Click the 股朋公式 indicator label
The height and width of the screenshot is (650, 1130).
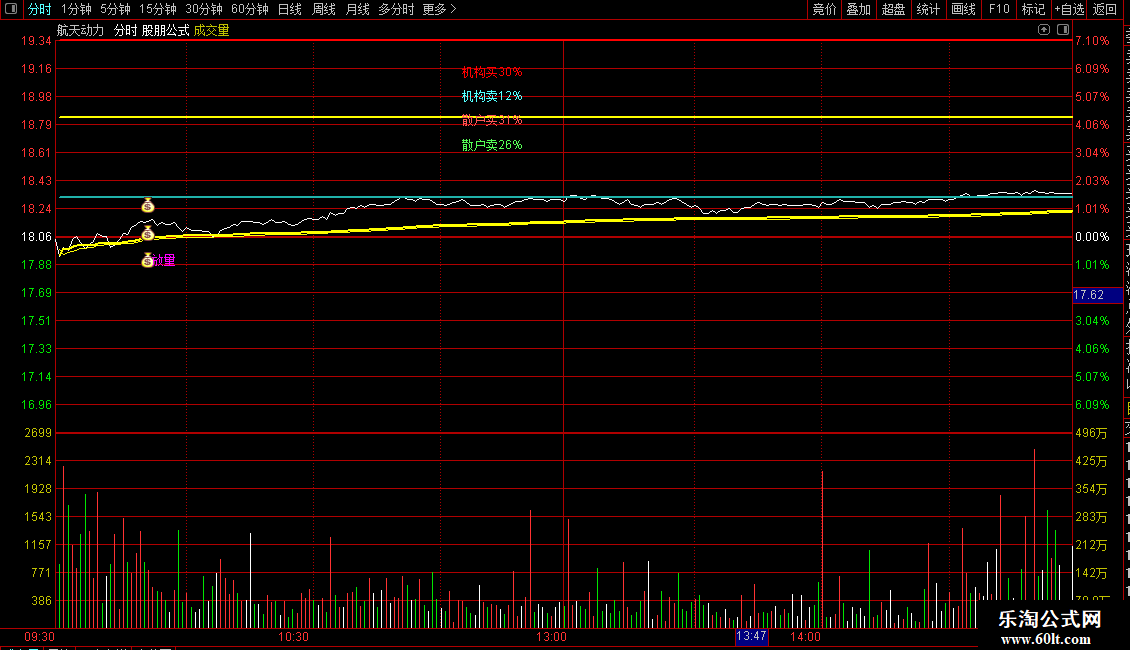166,30
